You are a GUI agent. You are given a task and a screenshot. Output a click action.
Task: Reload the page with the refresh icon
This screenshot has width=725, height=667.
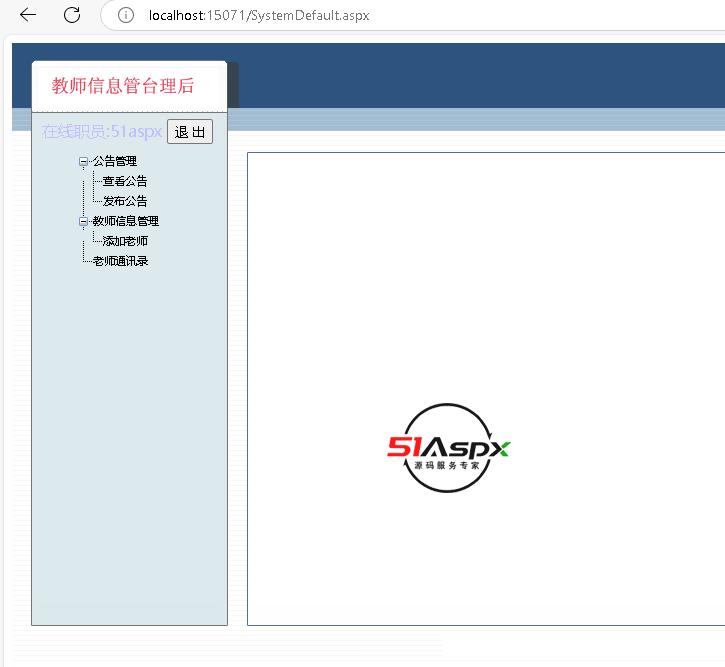[x=72, y=15]
